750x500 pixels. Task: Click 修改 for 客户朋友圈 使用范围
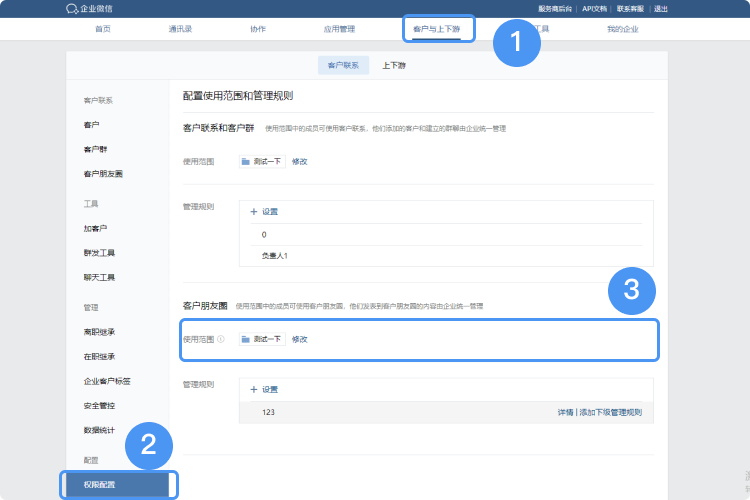pyautogui.click(x=299, y=339)
